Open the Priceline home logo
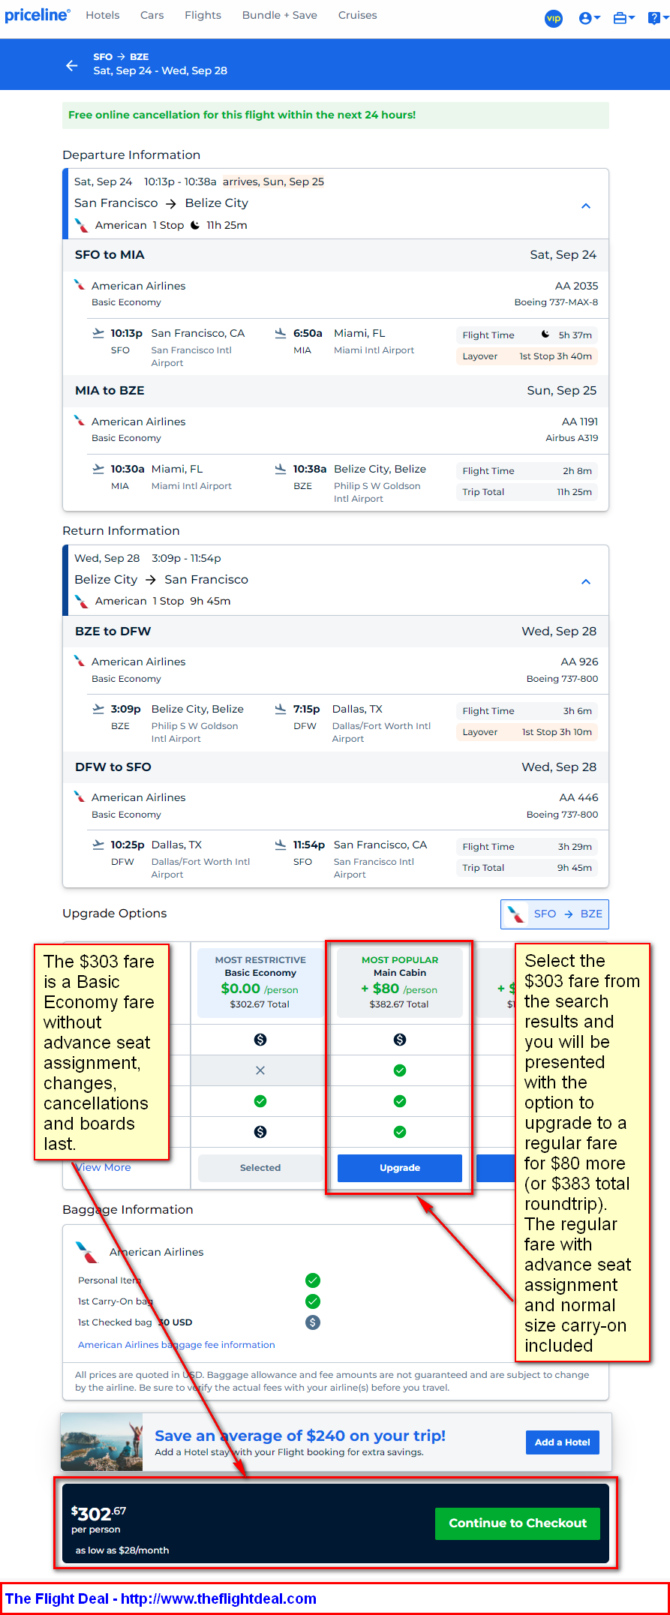This screenshot has height=1615, width=670. tap(37, 16)
